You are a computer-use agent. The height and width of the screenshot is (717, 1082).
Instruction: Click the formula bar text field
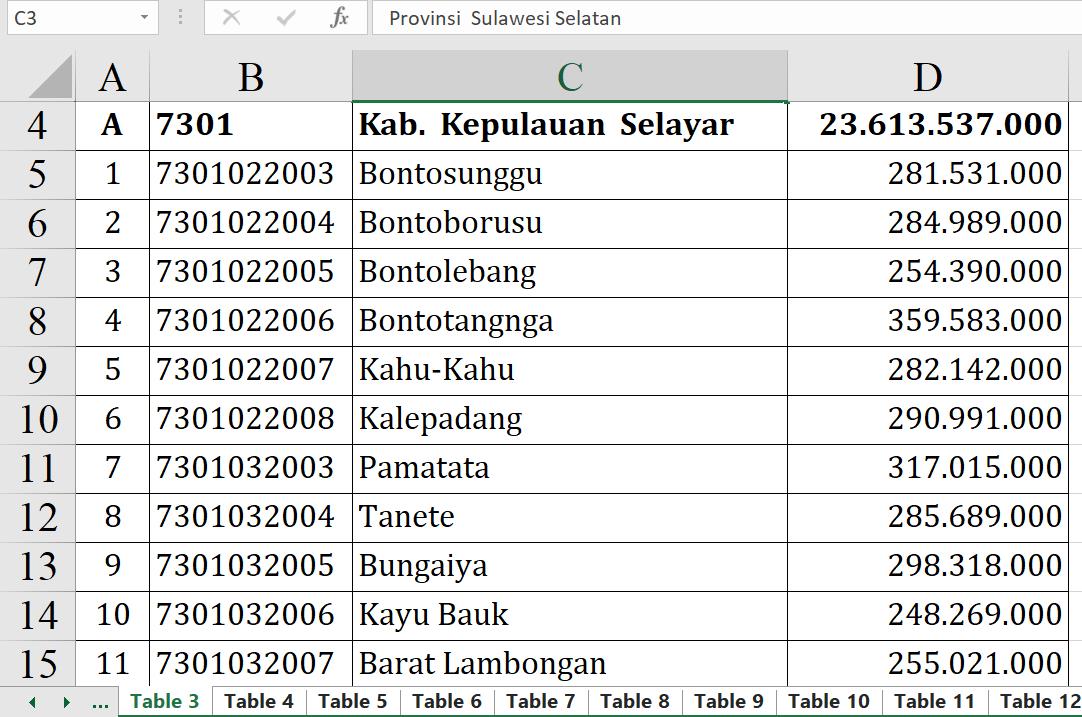pyautogui.click(x=720, y=18)
